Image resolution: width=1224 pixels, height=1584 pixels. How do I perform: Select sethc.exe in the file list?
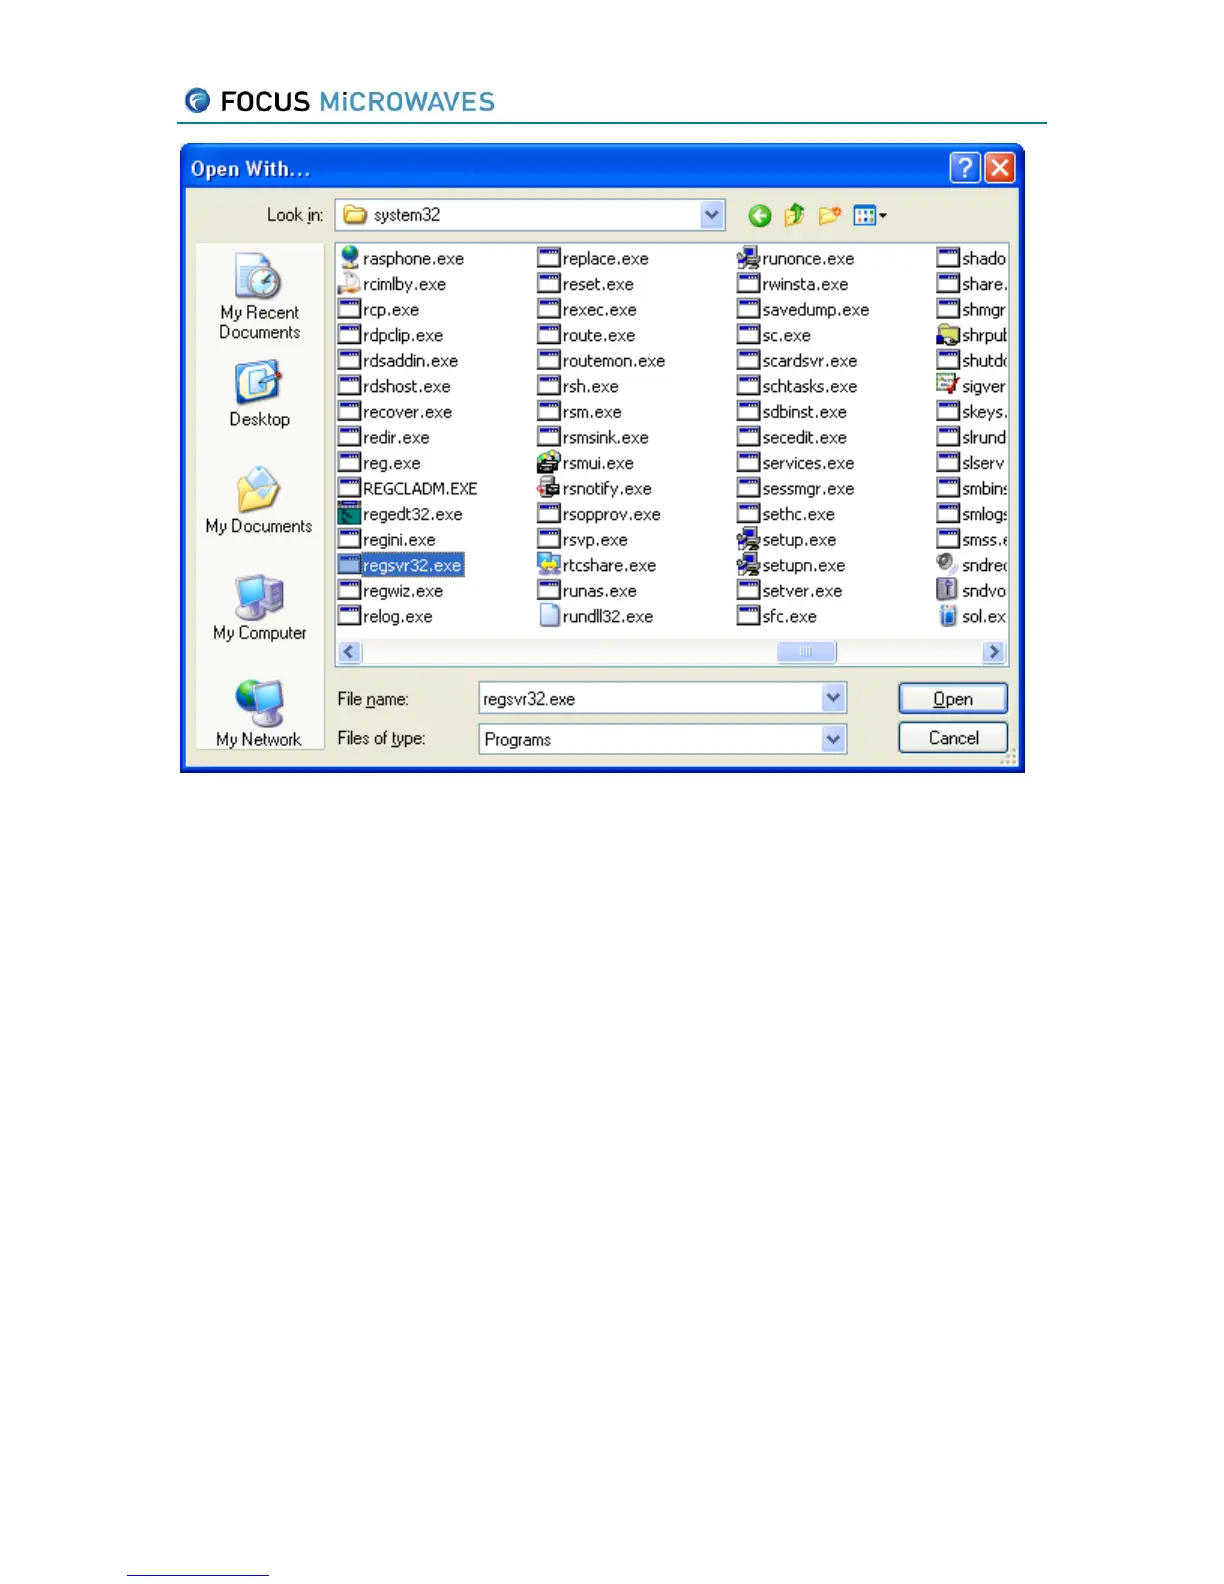(787, 514)
